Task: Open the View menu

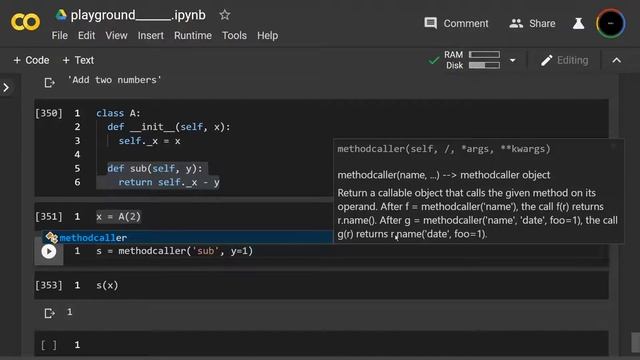Action: pos(116,36)
